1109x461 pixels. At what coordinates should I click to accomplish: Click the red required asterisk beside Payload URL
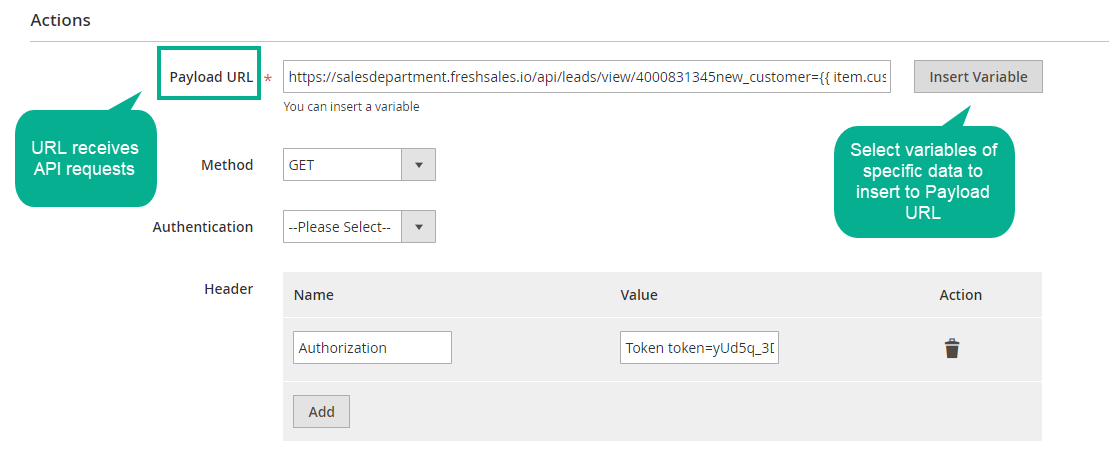point(268,79)
